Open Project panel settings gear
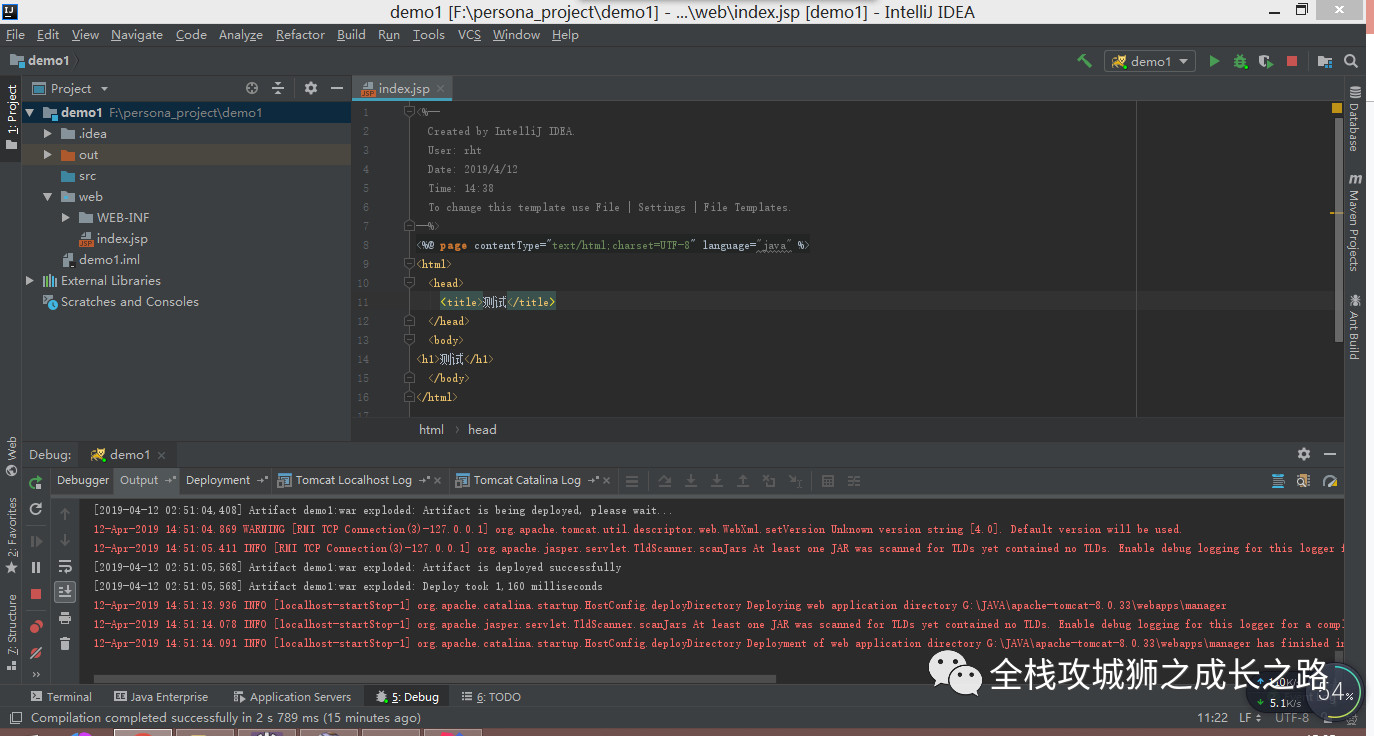Viewport: 1374px width, 736px height. 311,88
